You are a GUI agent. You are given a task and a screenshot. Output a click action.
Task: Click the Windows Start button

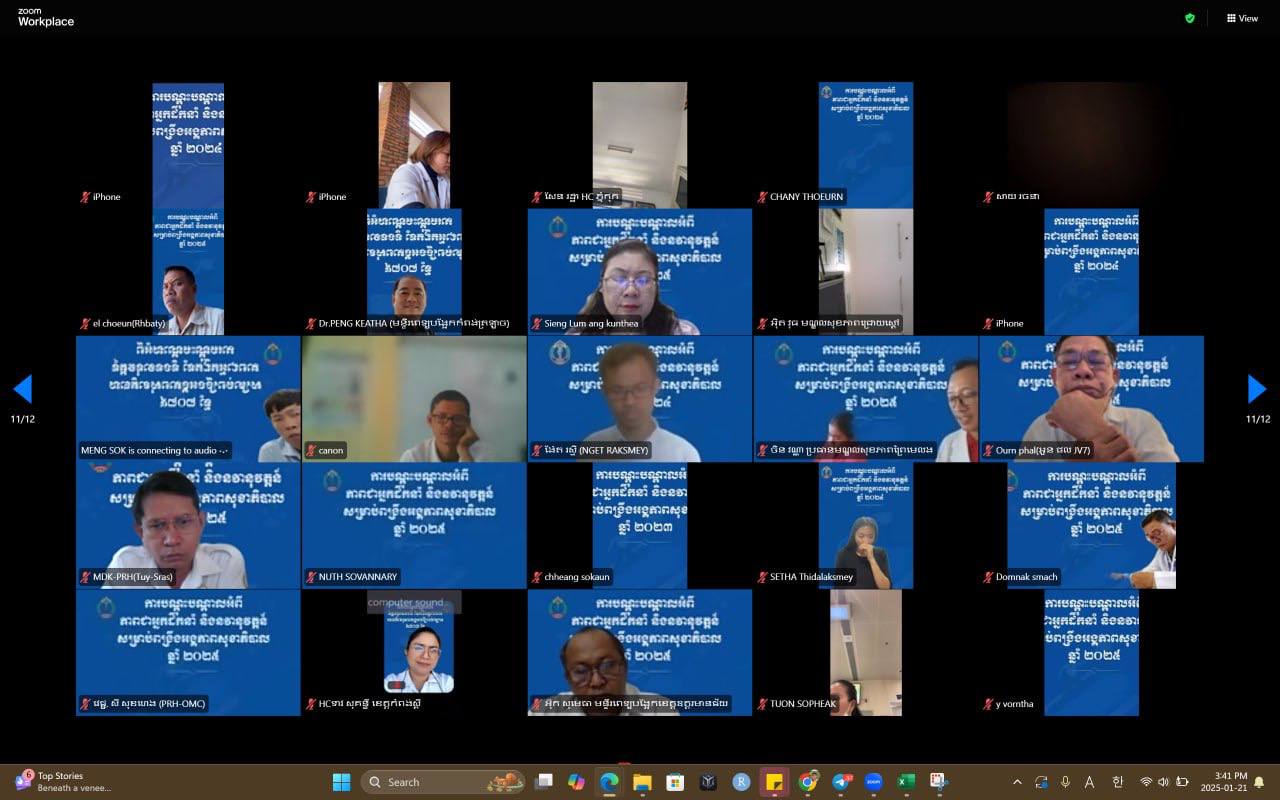click(x=341, y=782)
